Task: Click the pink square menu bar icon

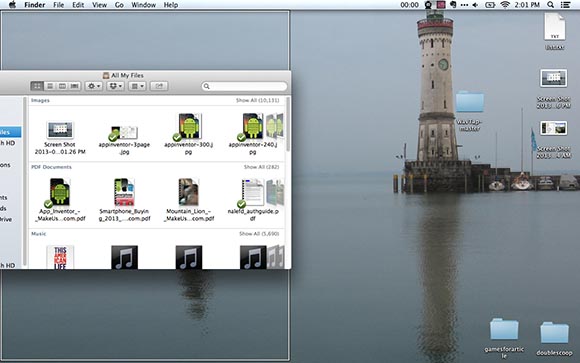Action: pos(441,5)
